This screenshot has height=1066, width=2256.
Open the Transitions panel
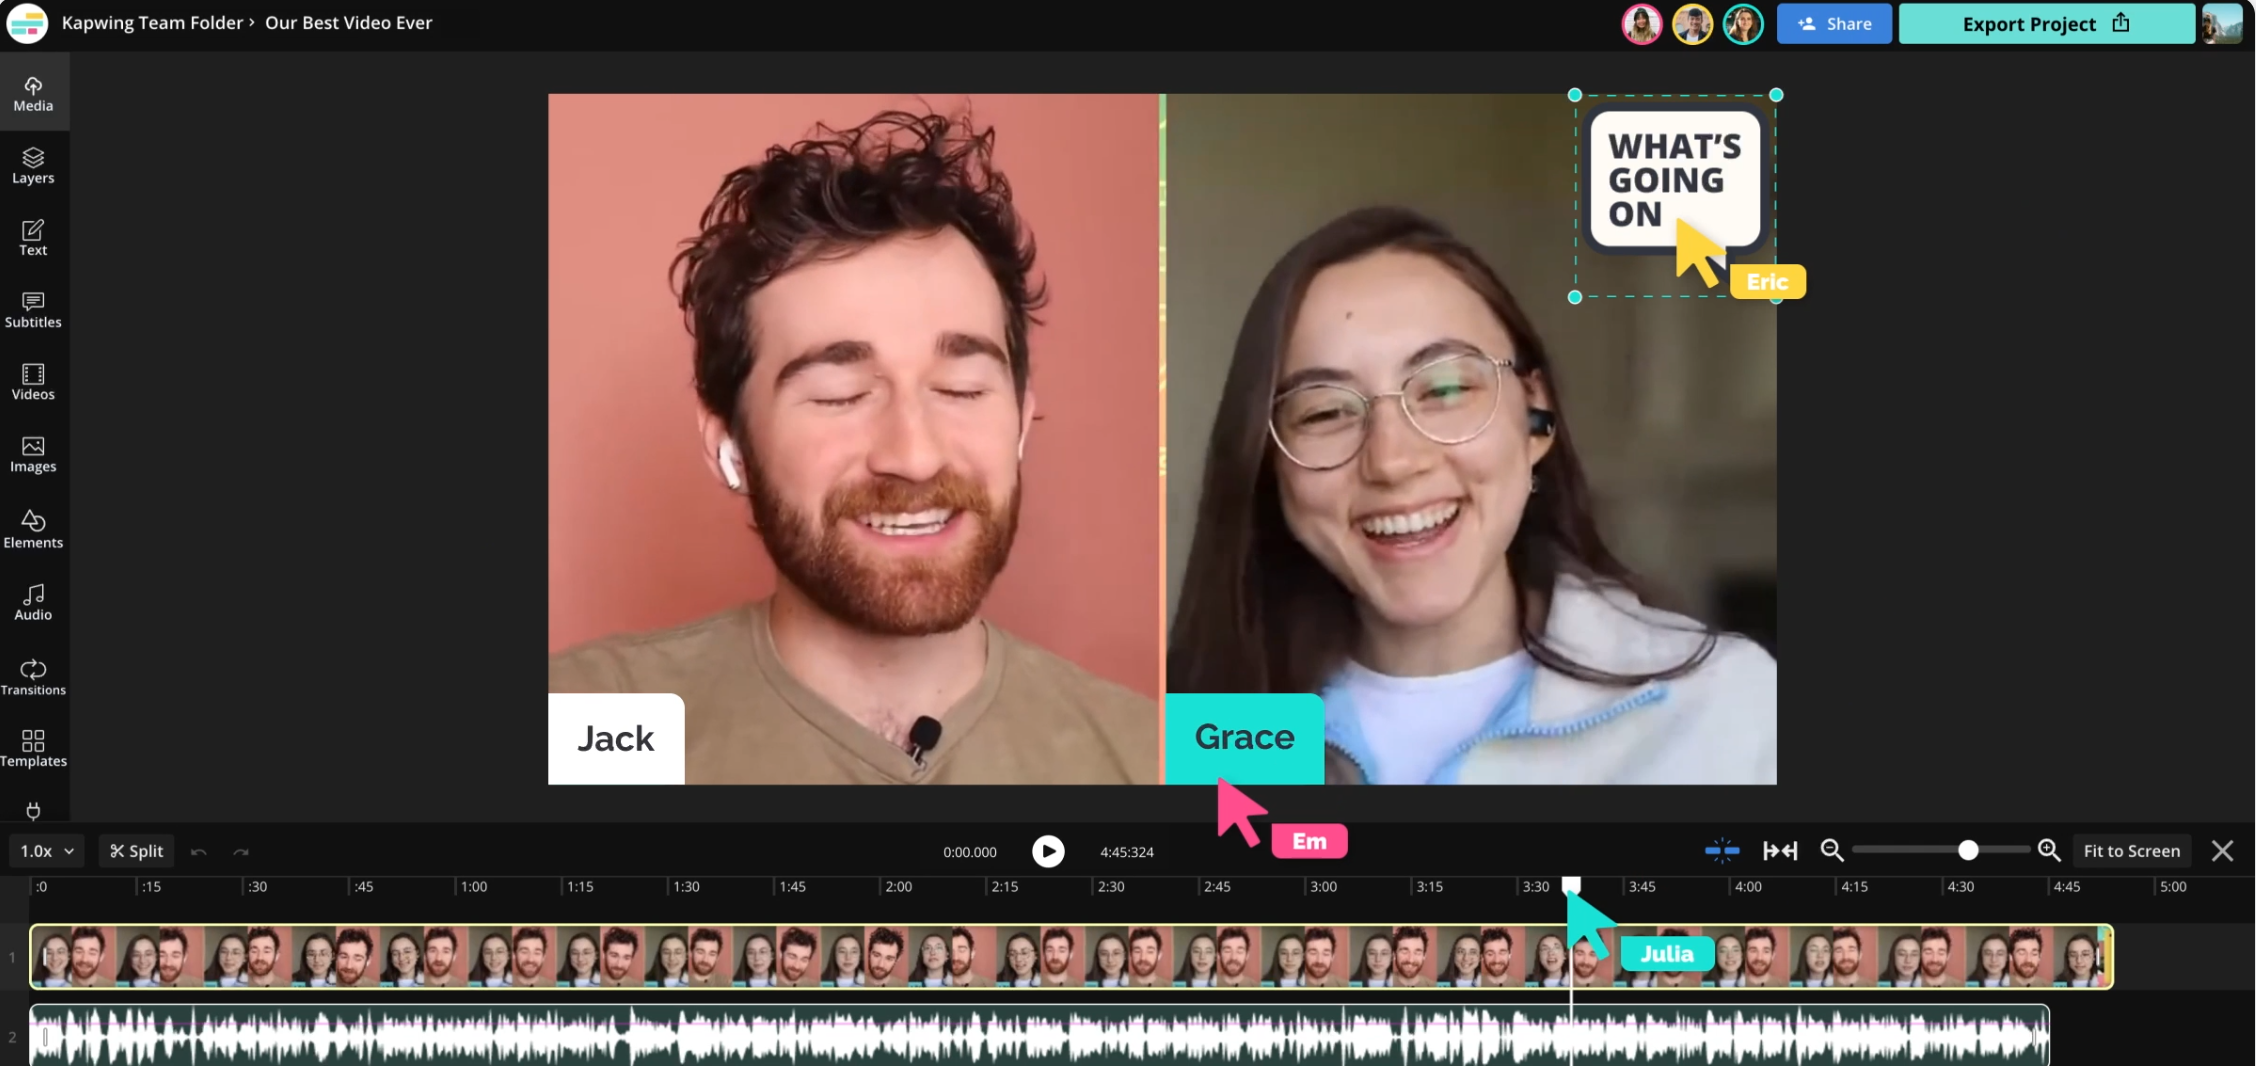click(x=33, y=677)
